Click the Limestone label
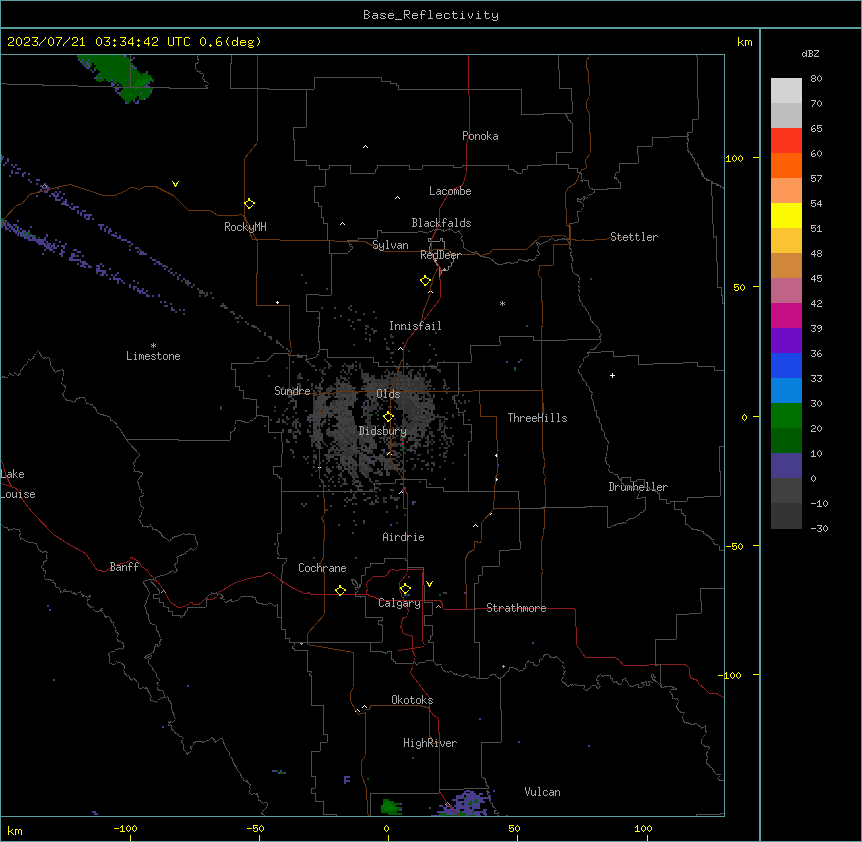862x842 pixels. pos(153,356)
